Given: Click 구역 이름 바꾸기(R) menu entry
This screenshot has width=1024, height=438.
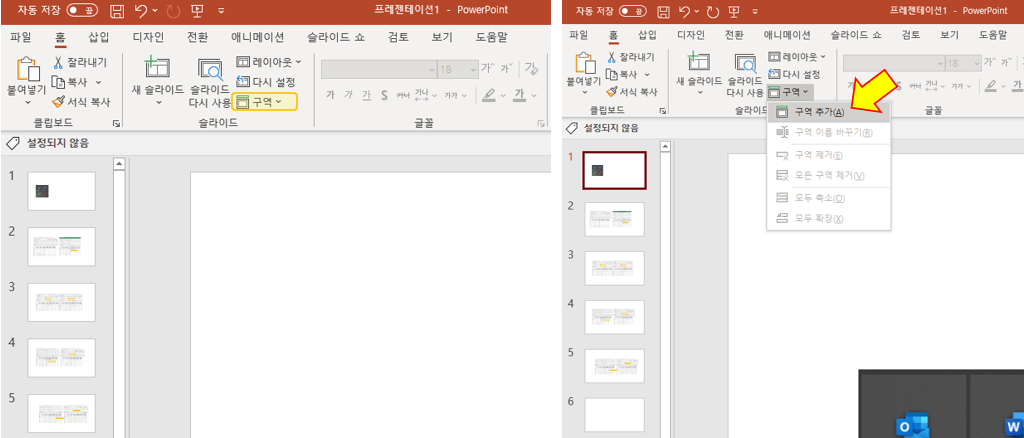Looking at the screenshot, I should click(828, 133).
